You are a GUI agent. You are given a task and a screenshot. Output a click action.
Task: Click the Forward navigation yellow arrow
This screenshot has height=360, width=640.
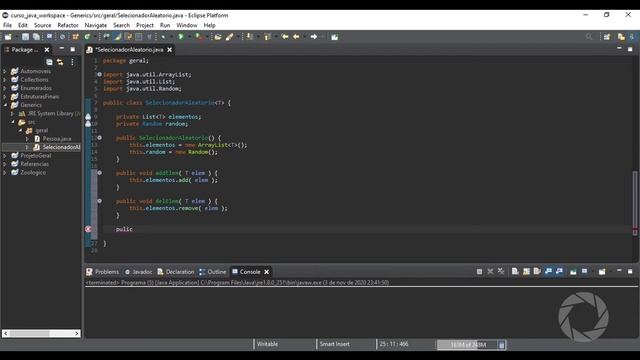313,37
